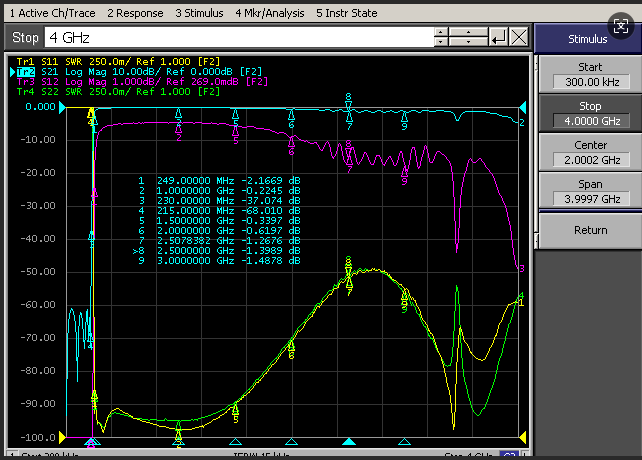Select active trace Tr2 S21 Log Mag
This screenshot has height=460, width=642.
[x=138, y=72]
